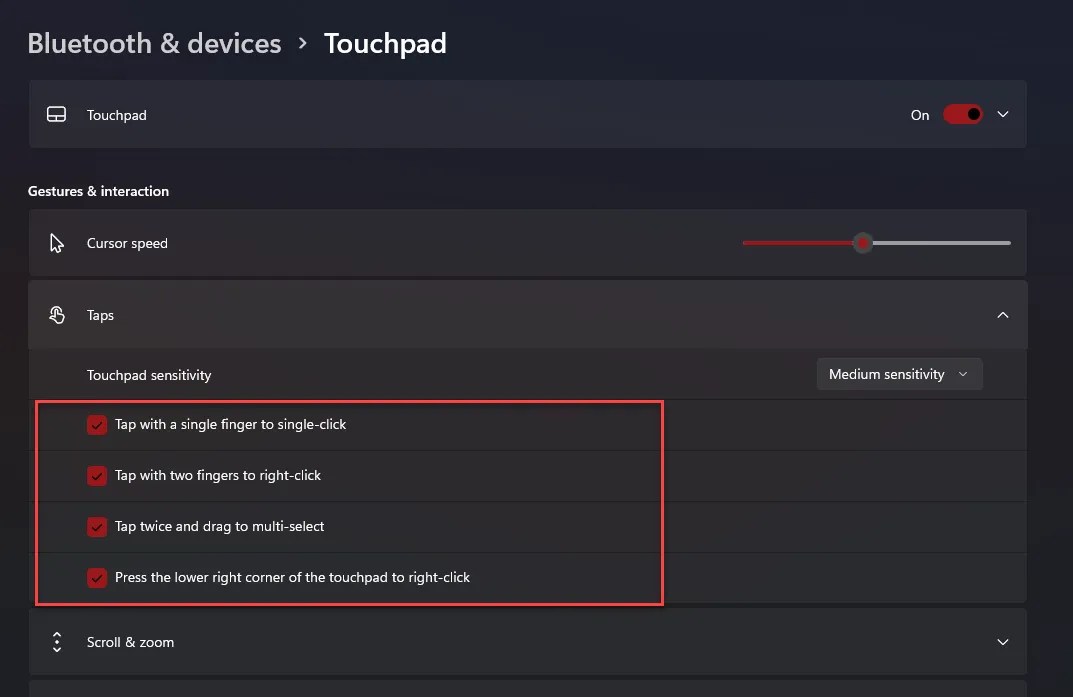Switch off the Touchpad toggle
The width and height of the screenshot is (1073, 697).
click(x=961, y=114)
